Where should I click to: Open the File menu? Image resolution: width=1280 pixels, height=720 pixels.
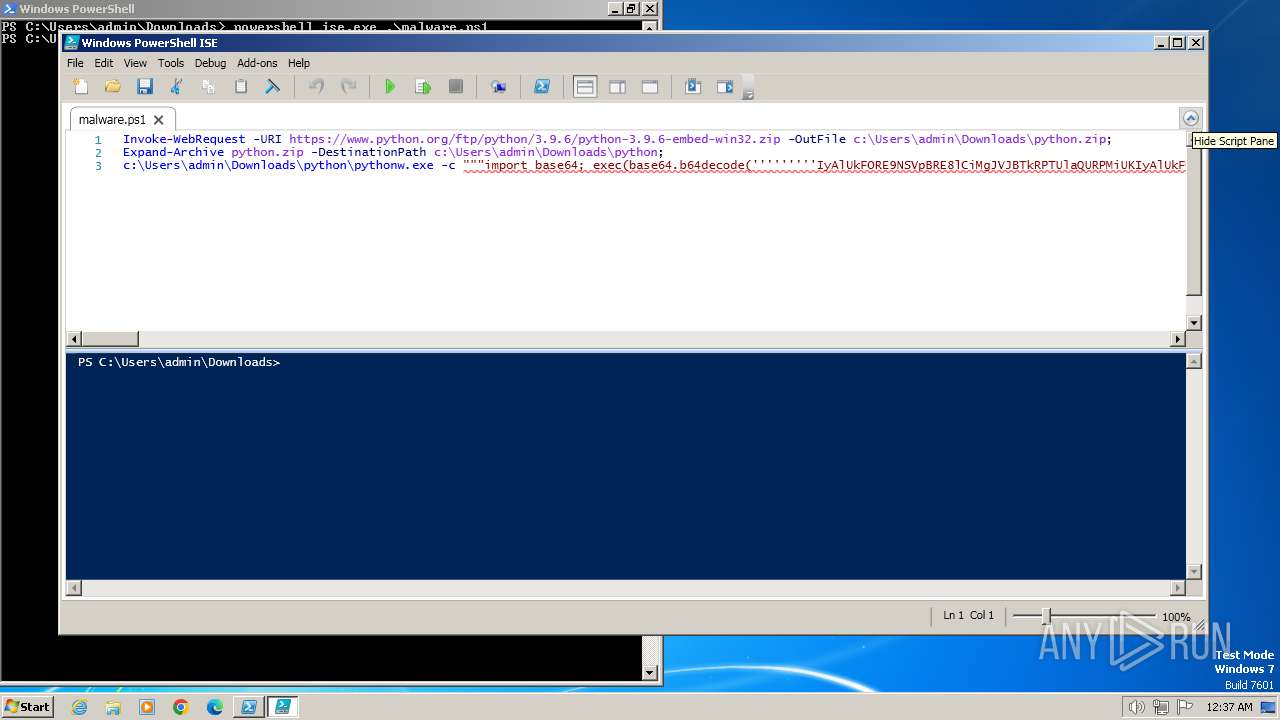(x=75, y=63)
